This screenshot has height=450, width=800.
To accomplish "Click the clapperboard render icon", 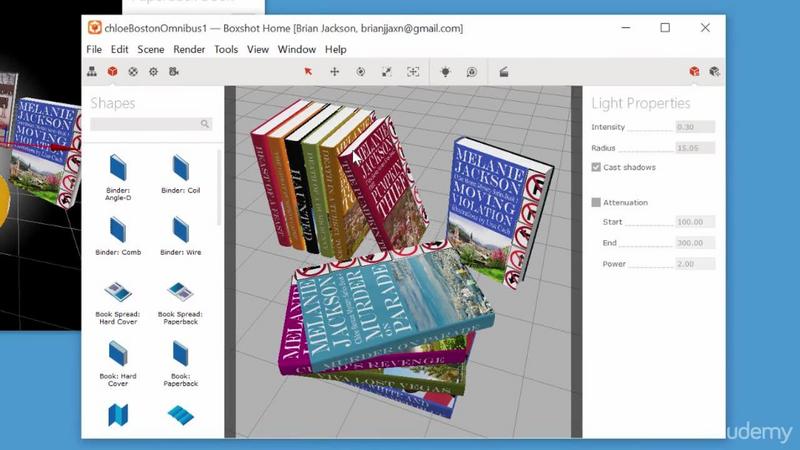I will tap(504, 72).
